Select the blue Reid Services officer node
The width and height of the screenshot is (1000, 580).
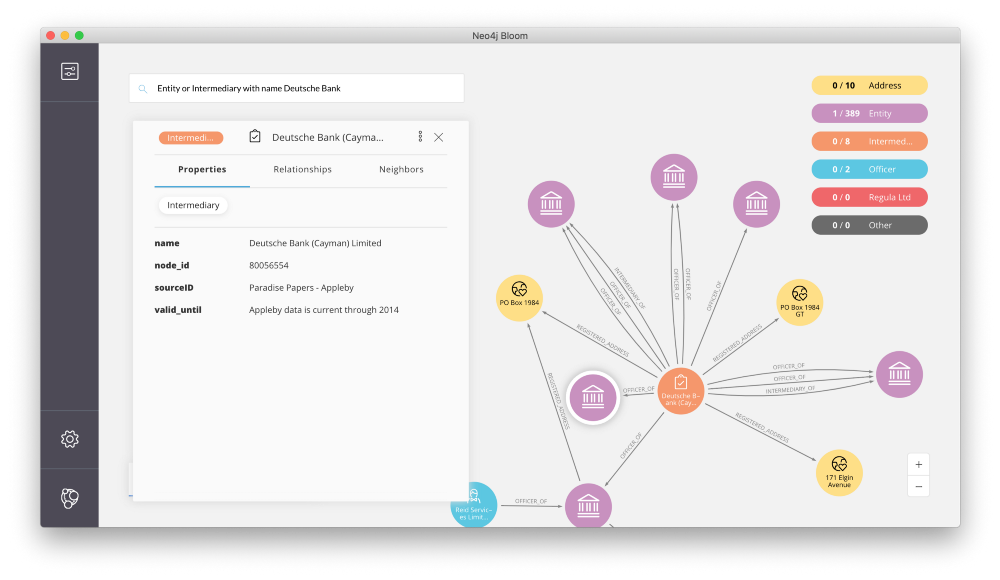tap(474, 505)
